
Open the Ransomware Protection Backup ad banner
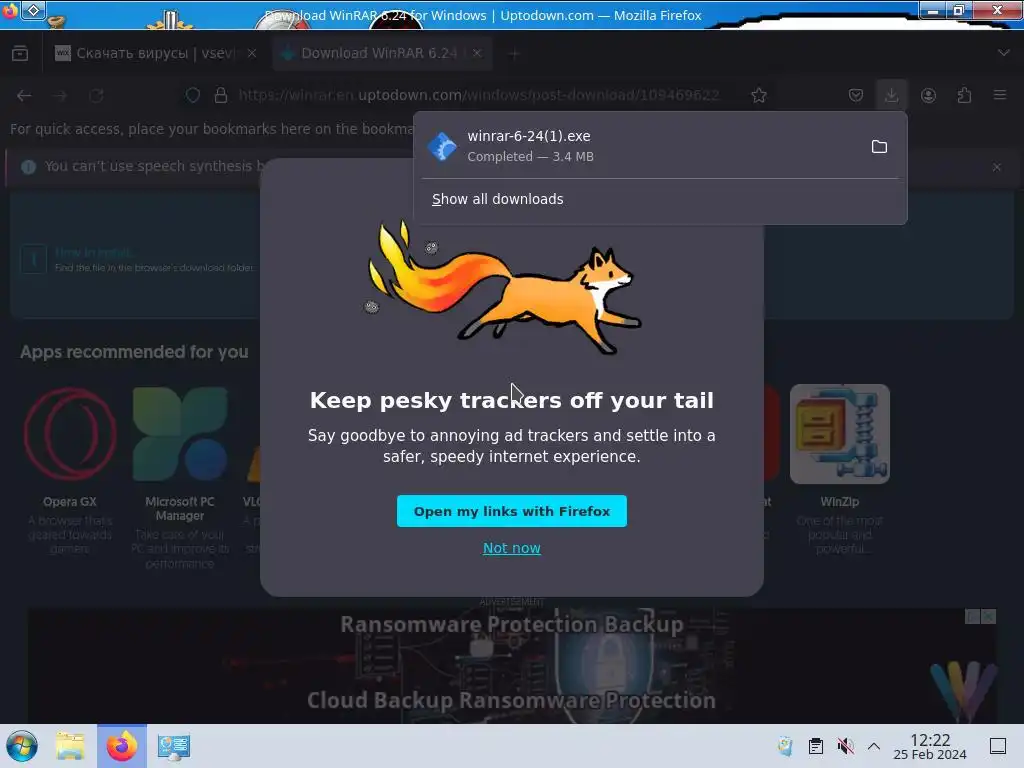click(511, 666)
